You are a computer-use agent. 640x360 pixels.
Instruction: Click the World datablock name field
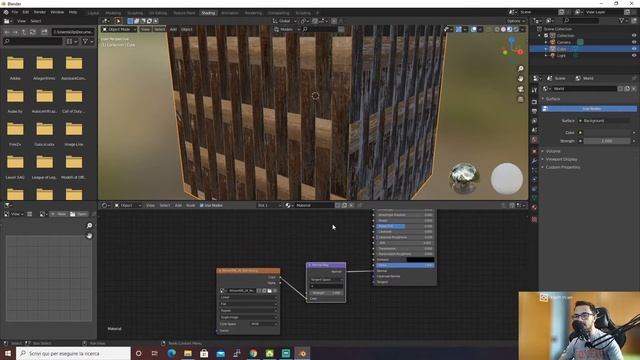point(584,89)
